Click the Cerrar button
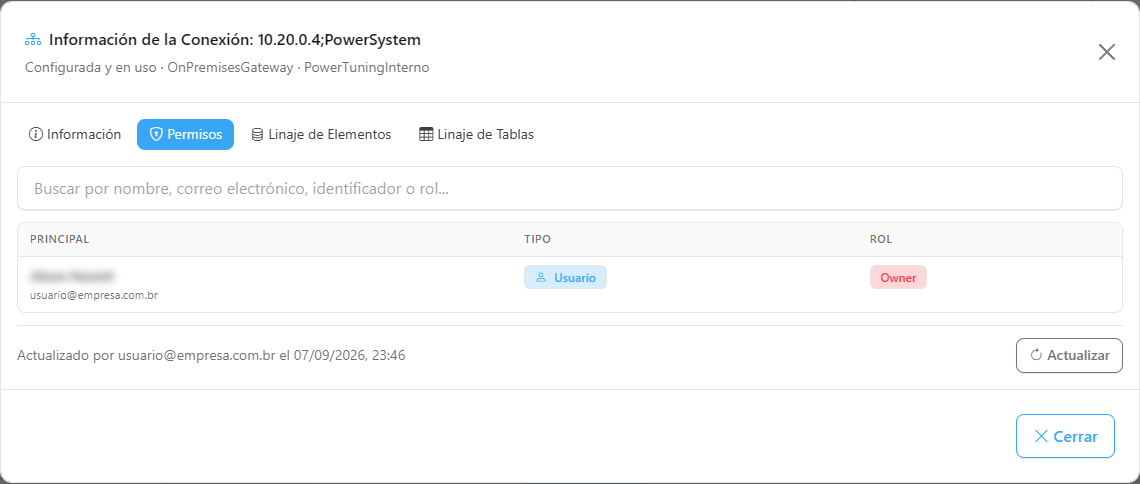Image resolution: width=1140 pixels, height=484 pixels. pos(1065,436)
